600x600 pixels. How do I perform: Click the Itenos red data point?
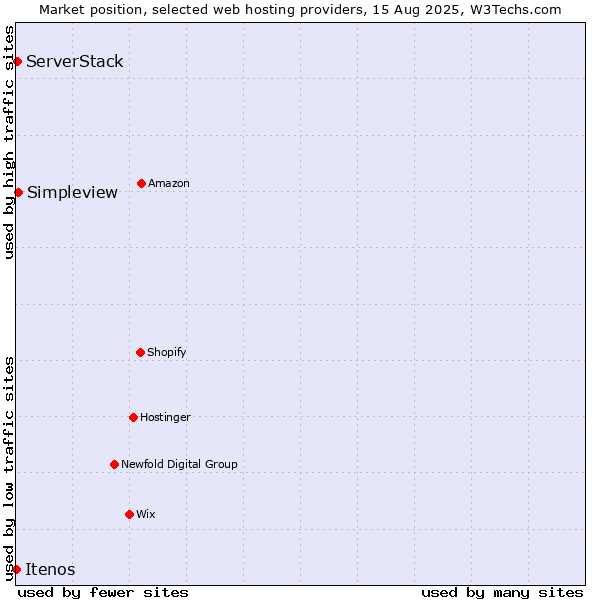coord(16,569)
